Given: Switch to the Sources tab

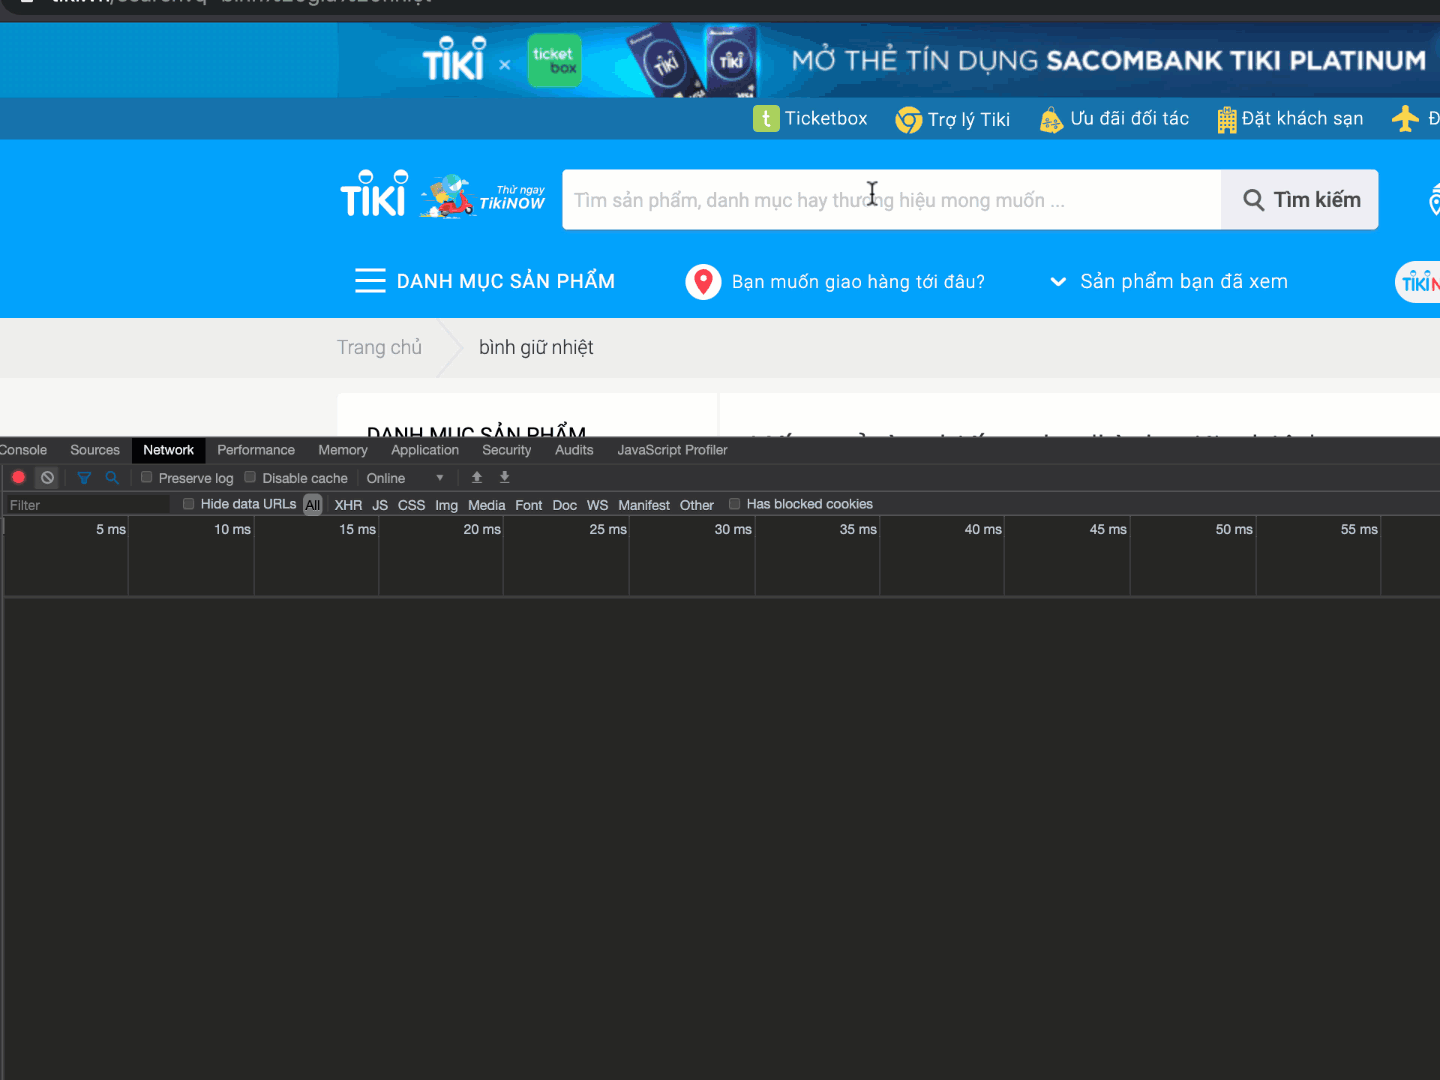Looking at the screenshot, I should tap(95, 450).
